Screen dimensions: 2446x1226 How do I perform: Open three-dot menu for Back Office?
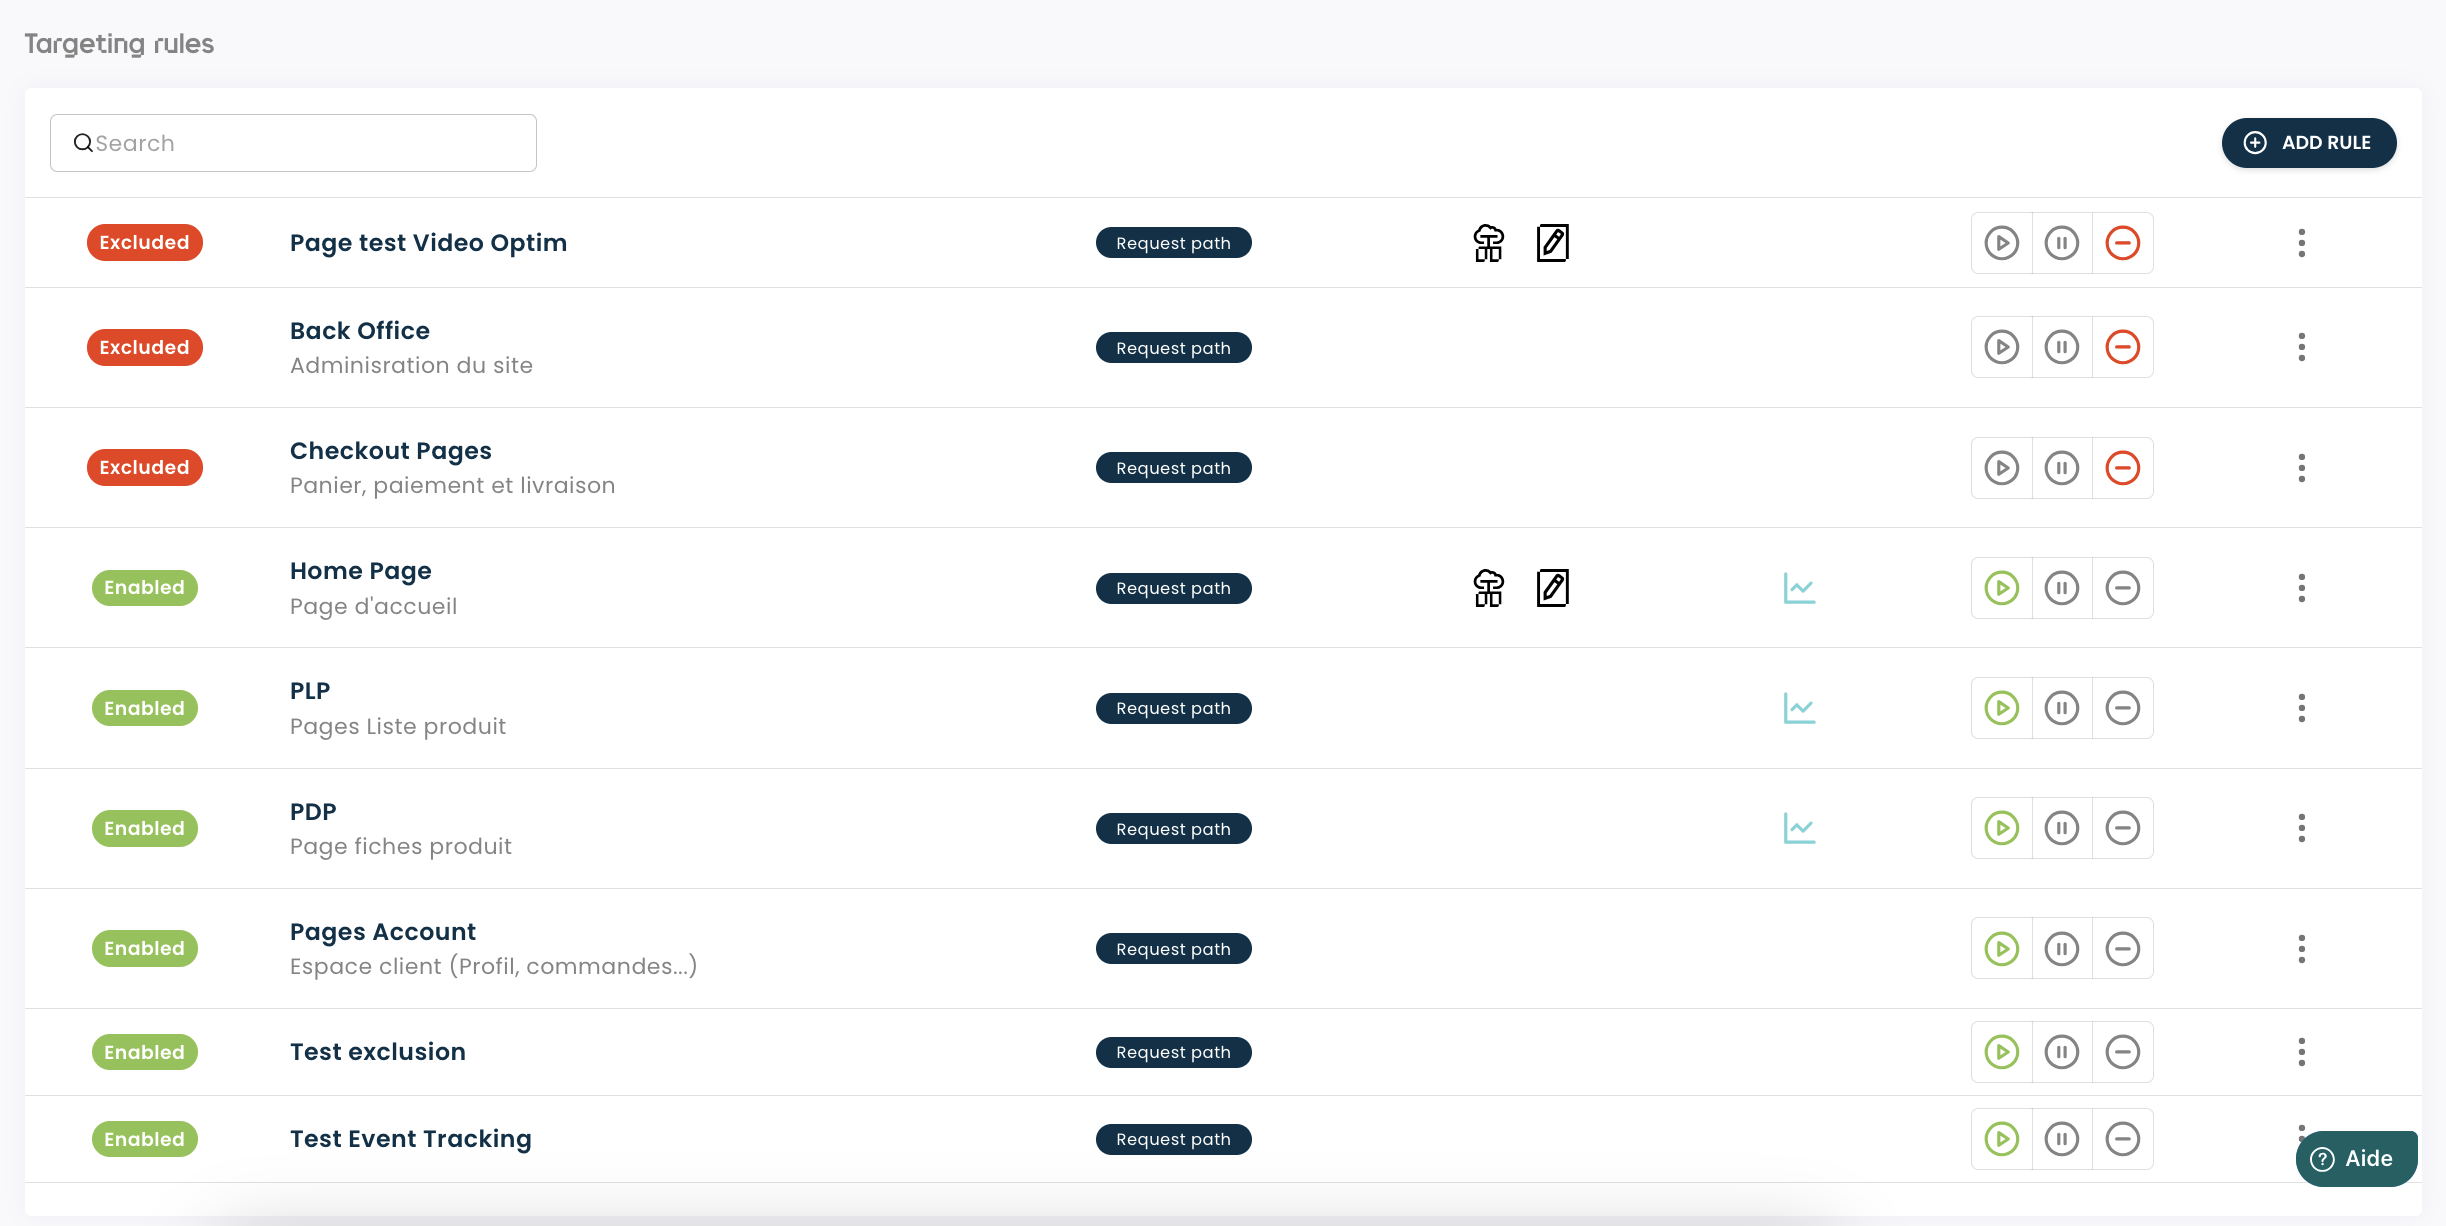click(2301, 347)
